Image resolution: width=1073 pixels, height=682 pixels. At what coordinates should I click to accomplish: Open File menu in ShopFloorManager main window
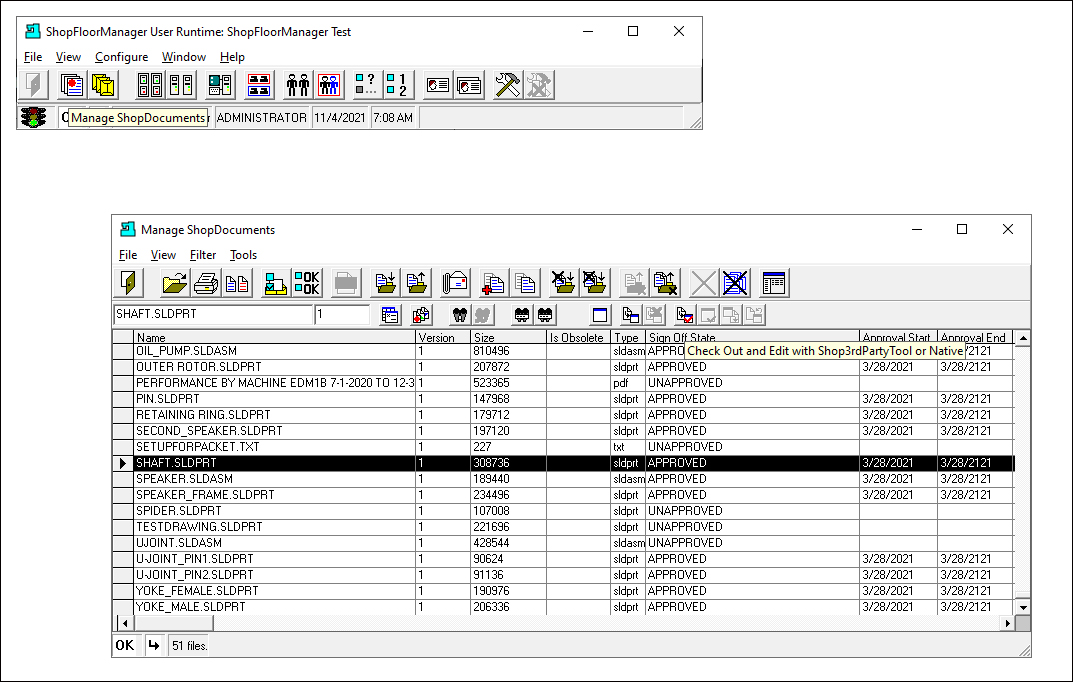point(33,57)
